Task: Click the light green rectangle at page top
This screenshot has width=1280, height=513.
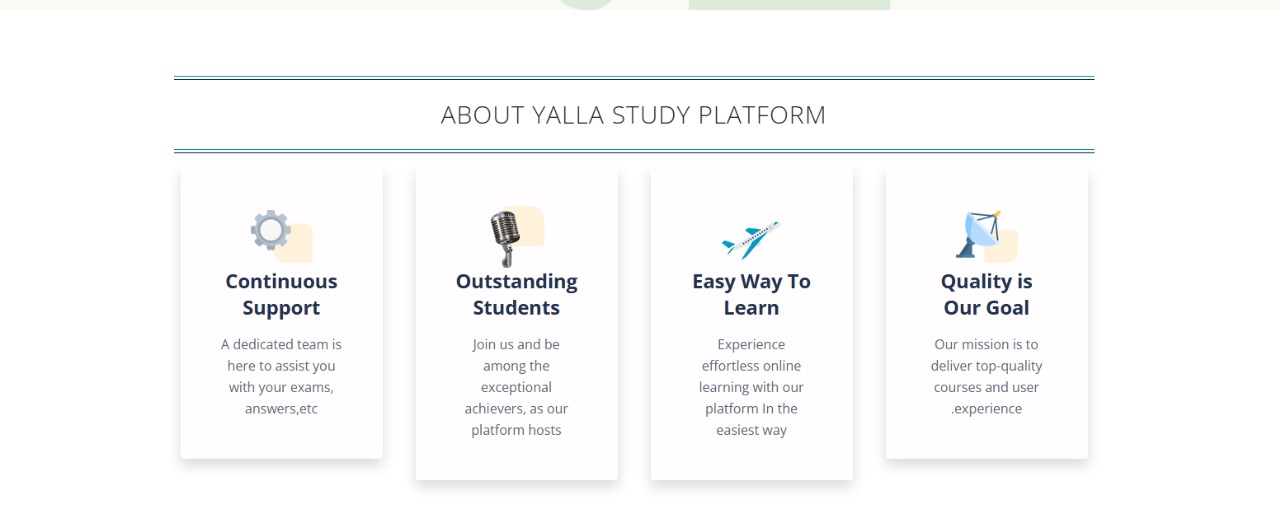Action: 789,5
